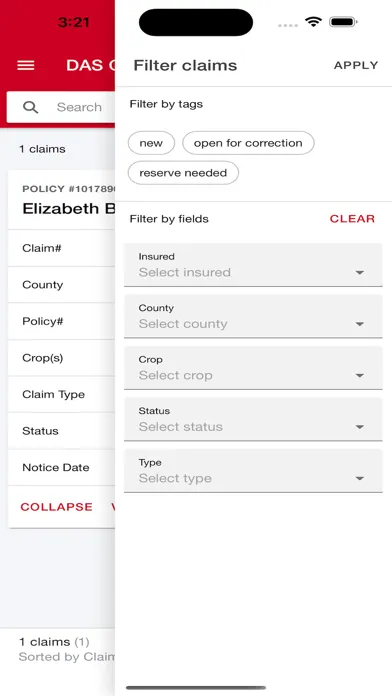Apply the selected claim filters
Screen dimensions: 392x696
(356, 65)
